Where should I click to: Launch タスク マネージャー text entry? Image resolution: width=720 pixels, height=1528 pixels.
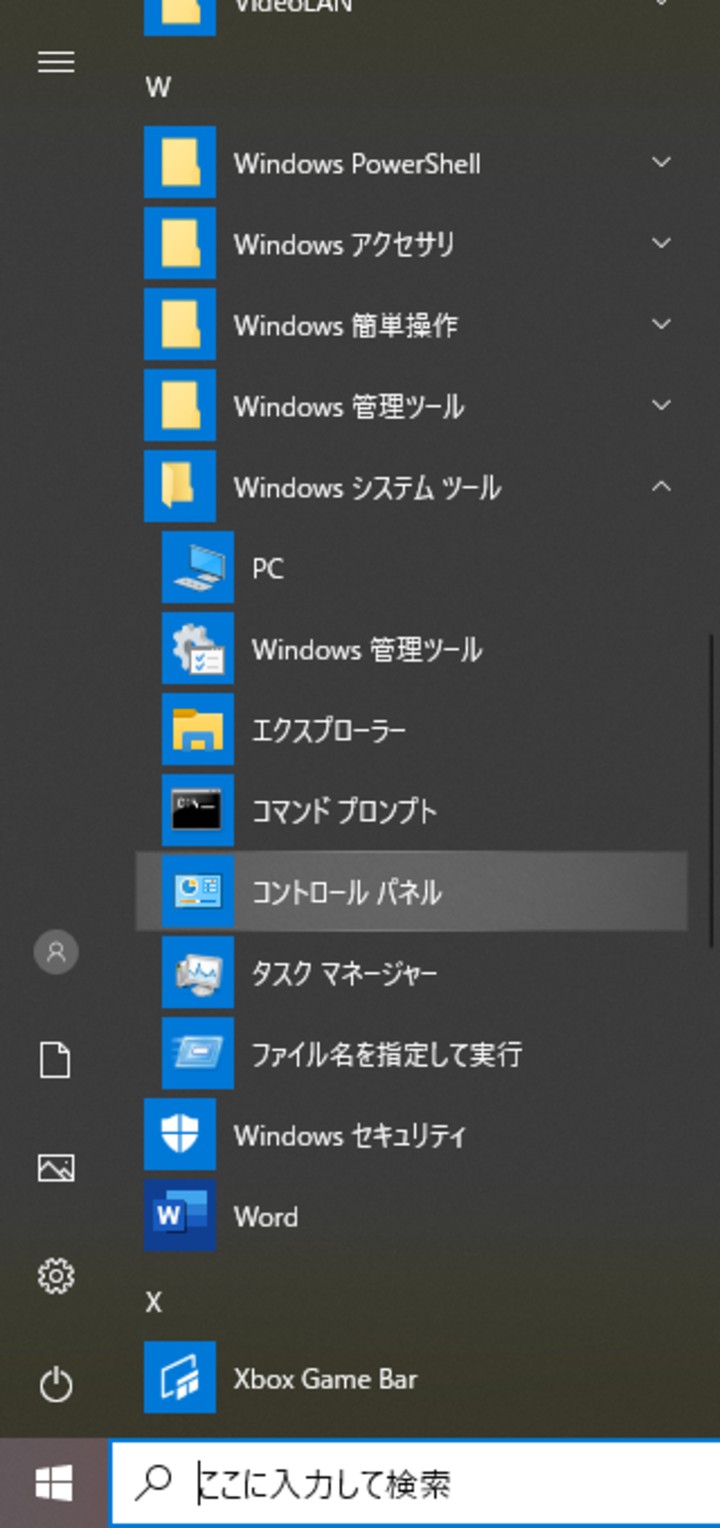pyautogui.click(x=344, y=973)
